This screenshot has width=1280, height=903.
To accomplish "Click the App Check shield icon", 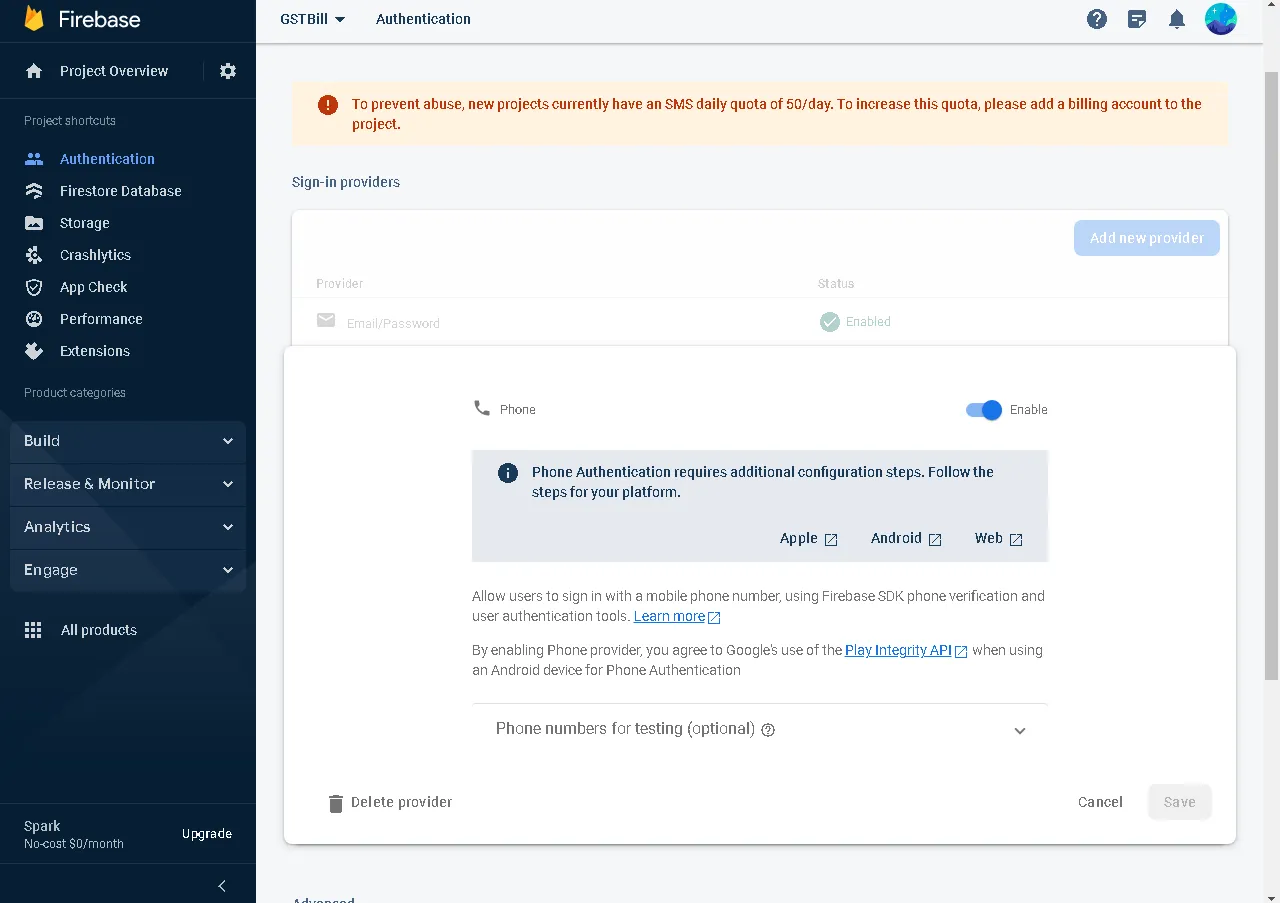I will tap(34, 287).
